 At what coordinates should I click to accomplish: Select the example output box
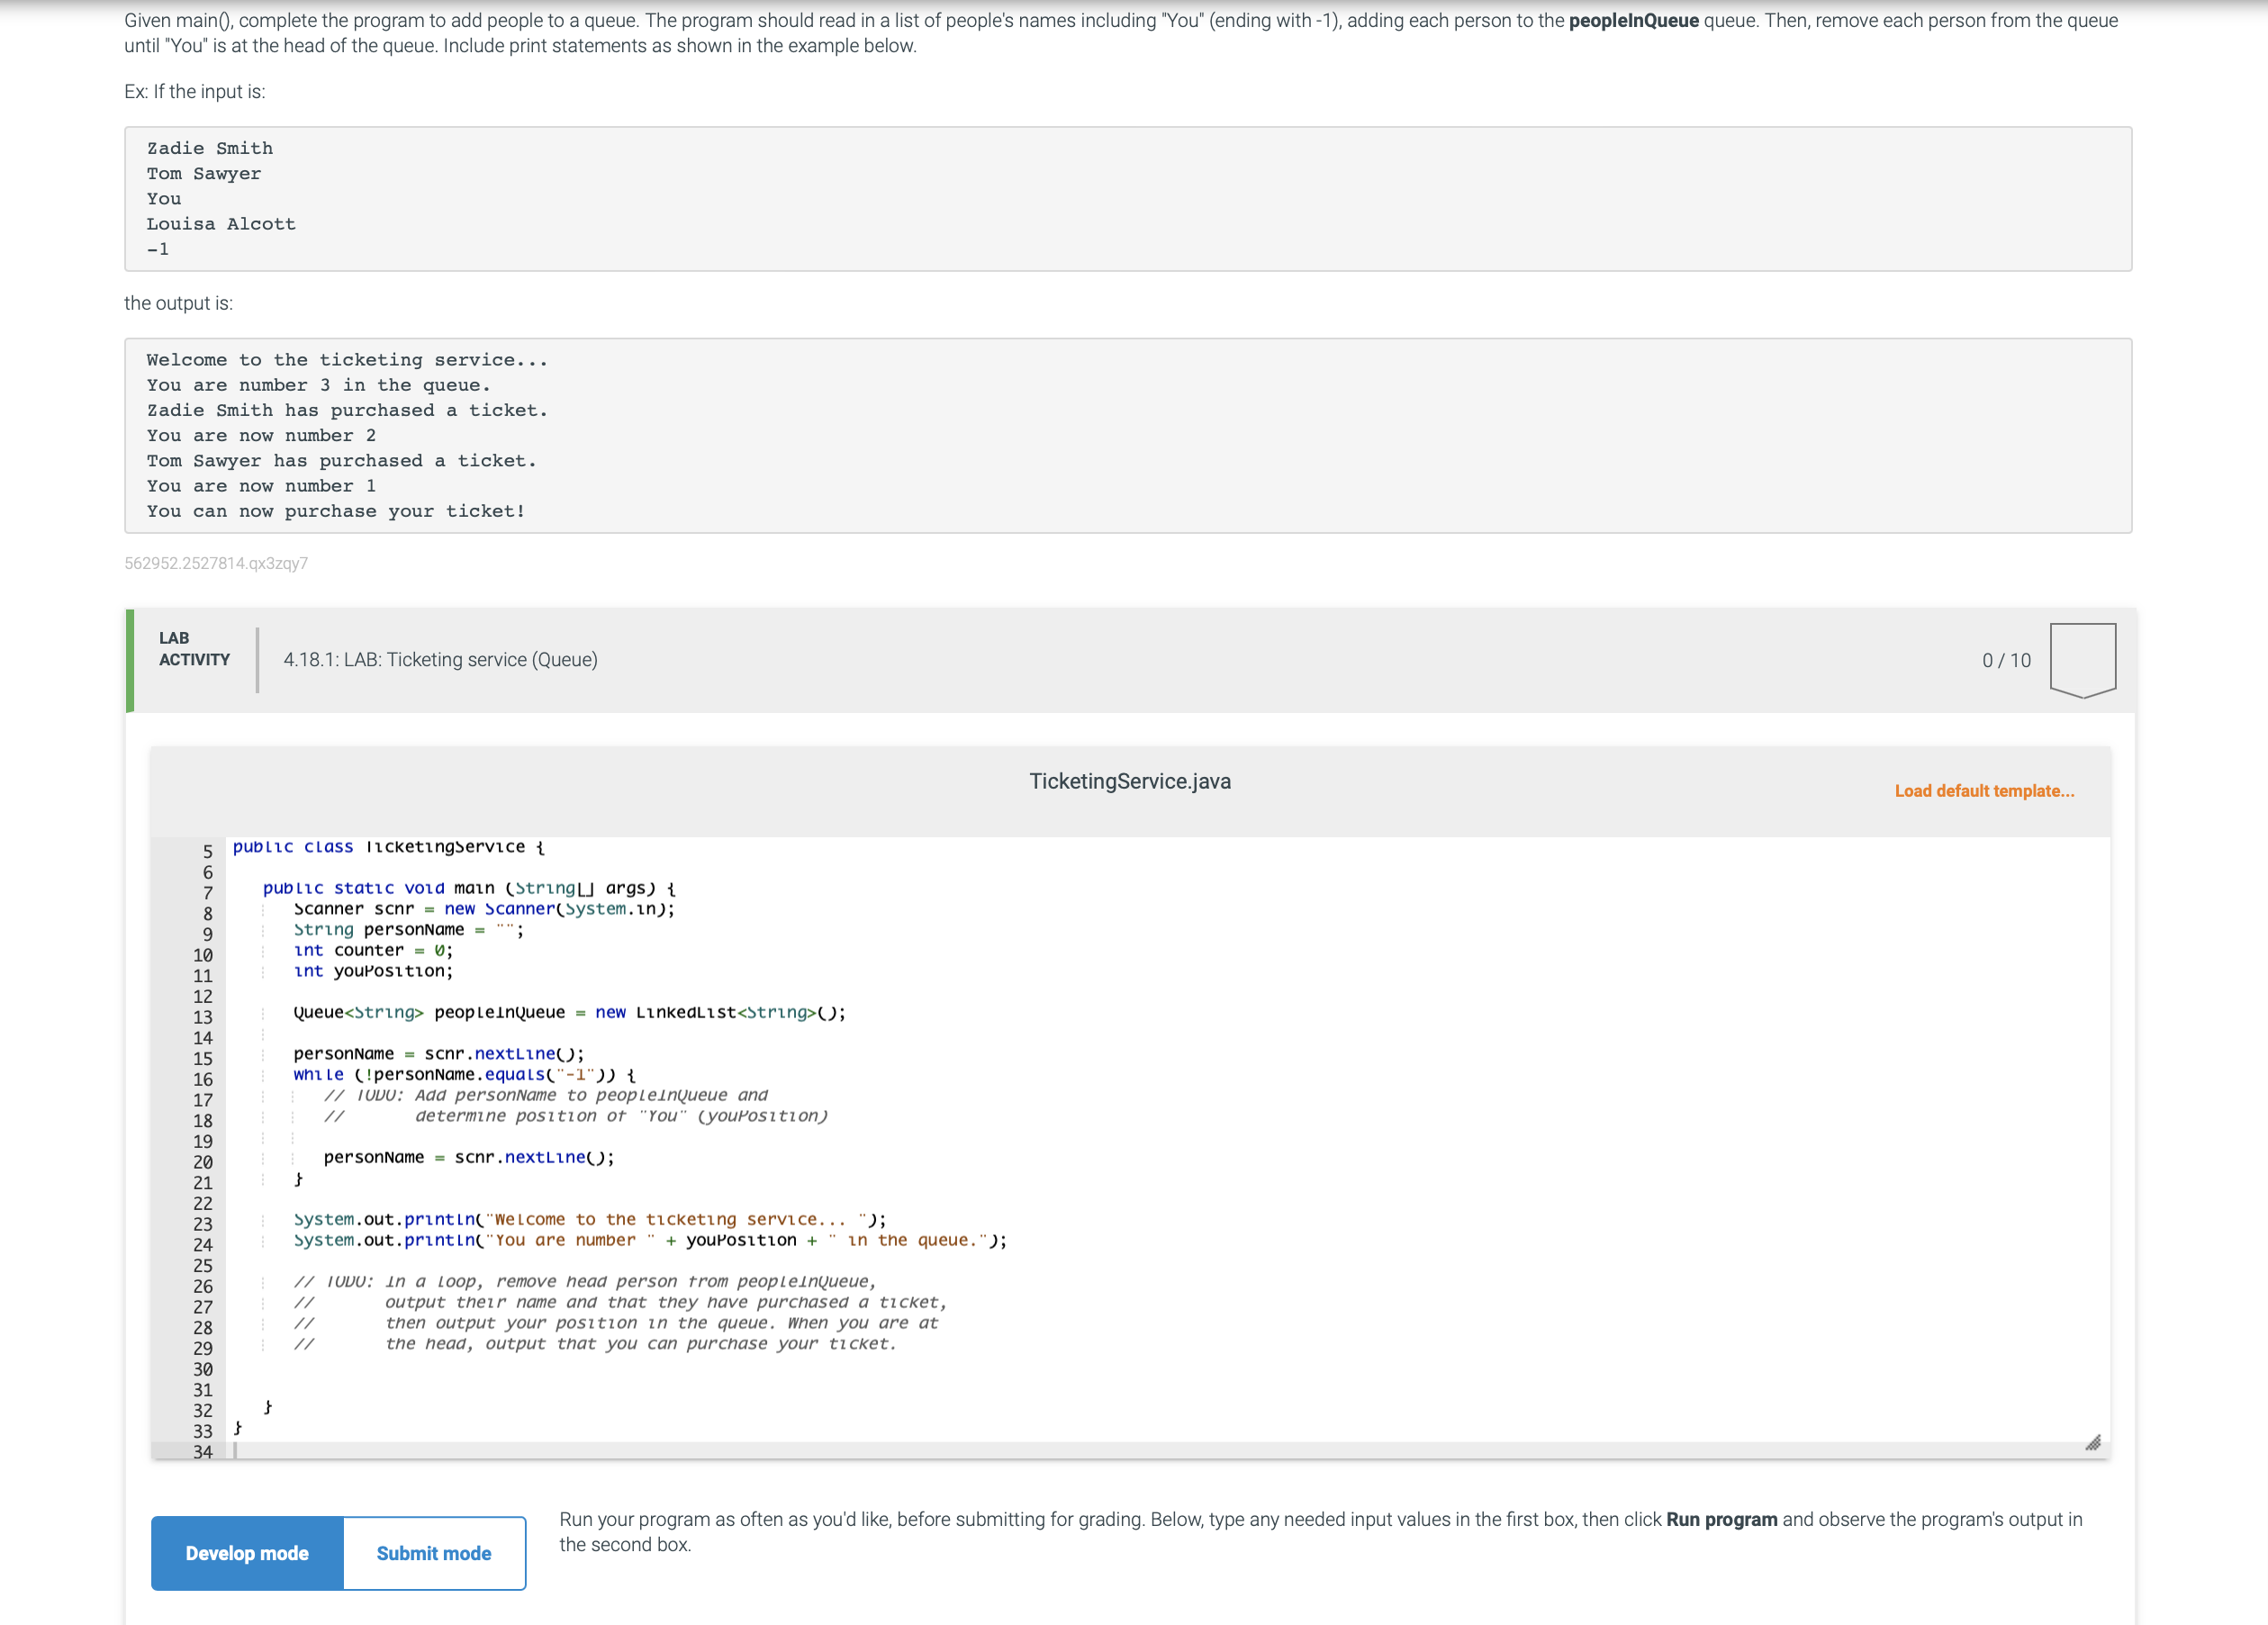pos(1128,435)
